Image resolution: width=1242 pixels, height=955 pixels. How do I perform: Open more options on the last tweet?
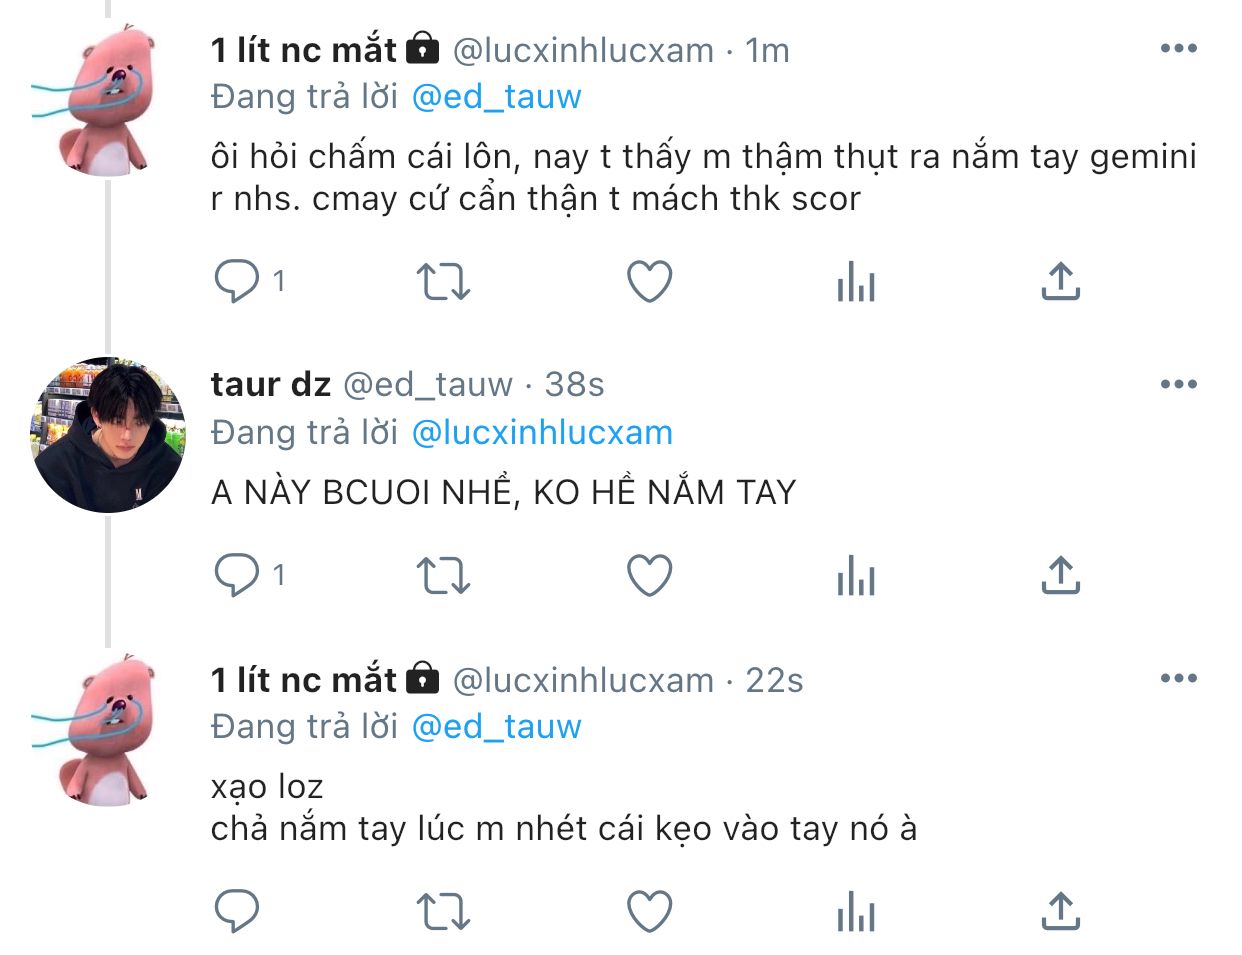pos(1178,679)
